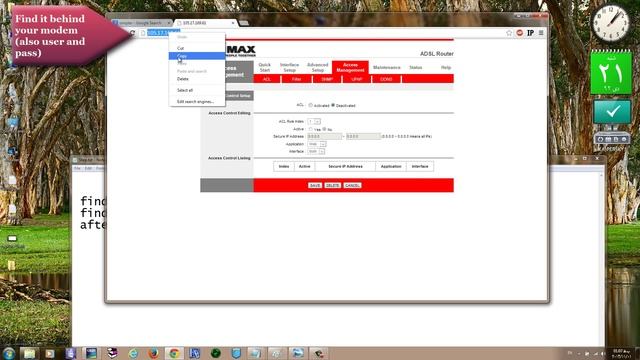The image size is (640, 360).
Task: Open File Explorer from the taskbar
Action: [29, 353]
